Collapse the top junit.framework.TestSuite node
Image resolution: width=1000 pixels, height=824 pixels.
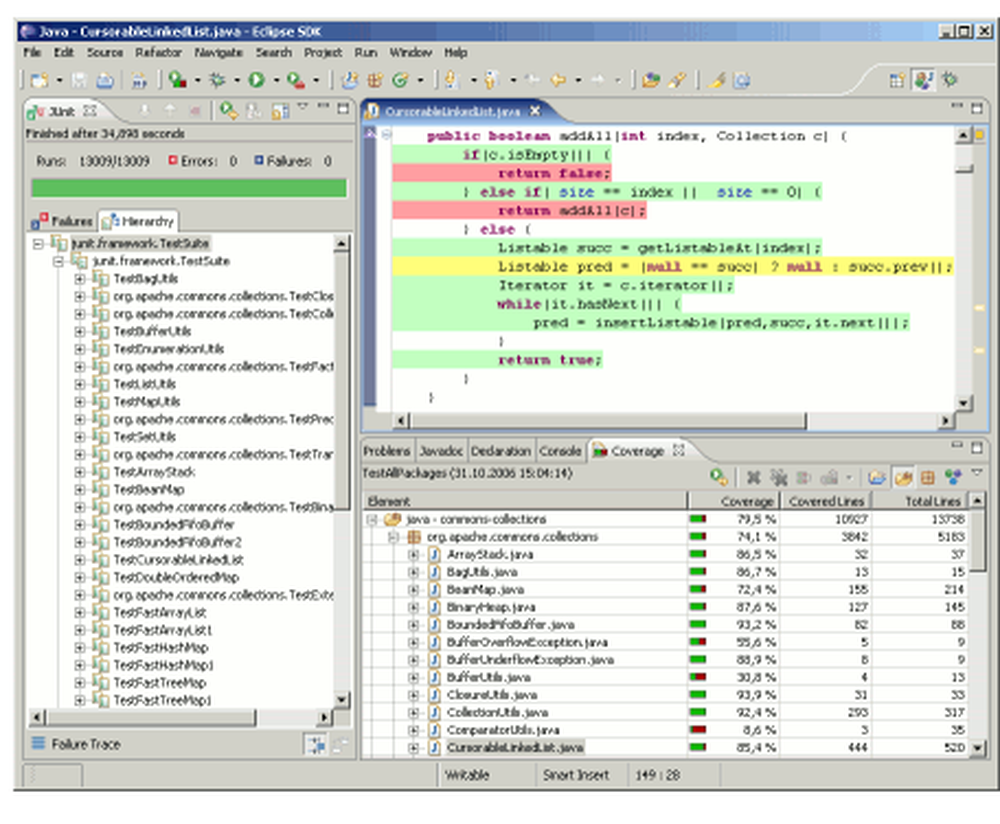pos(38,244)
